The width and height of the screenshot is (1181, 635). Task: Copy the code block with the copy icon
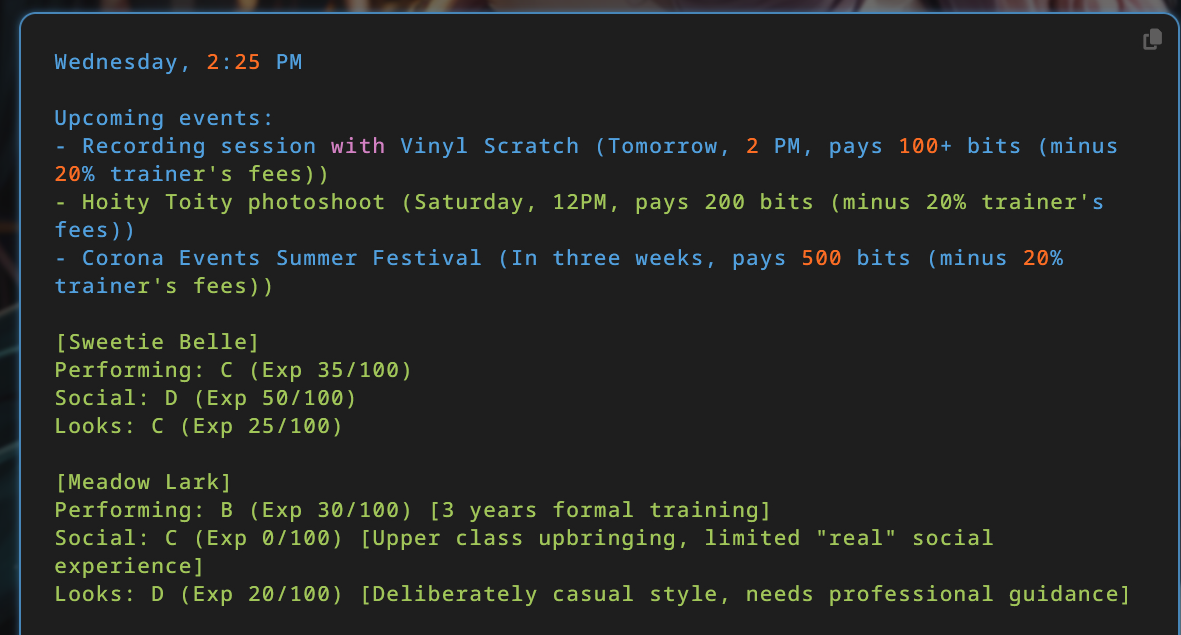1152,39
